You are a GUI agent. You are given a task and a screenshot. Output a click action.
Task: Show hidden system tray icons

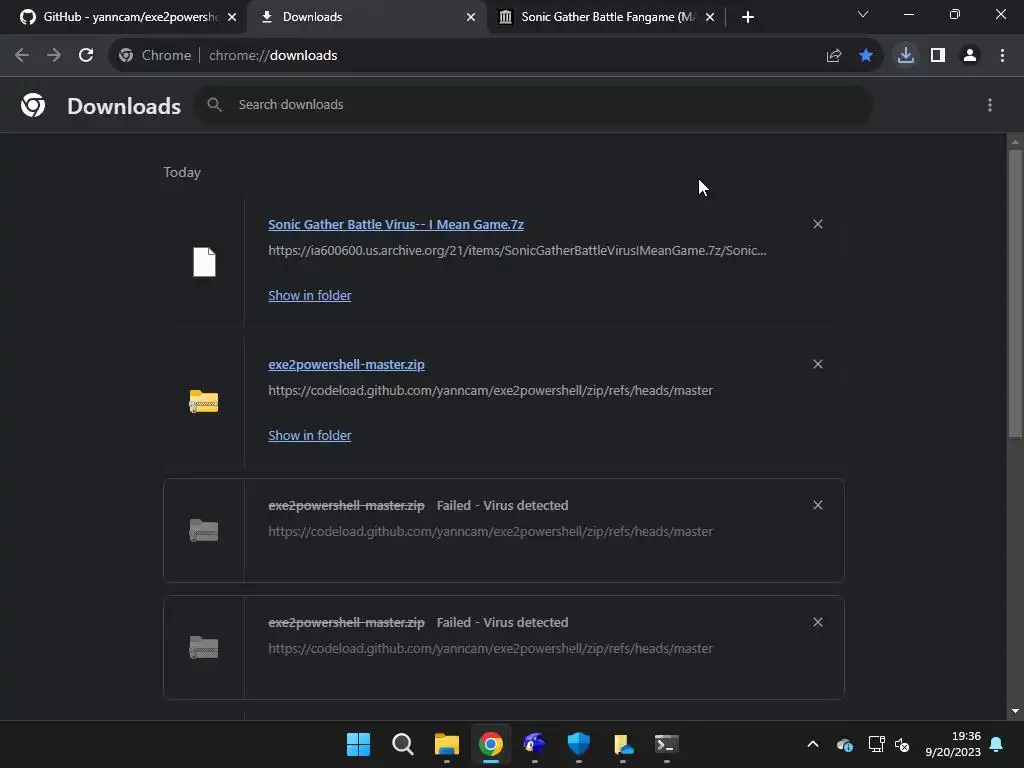[x=813, y=744]
